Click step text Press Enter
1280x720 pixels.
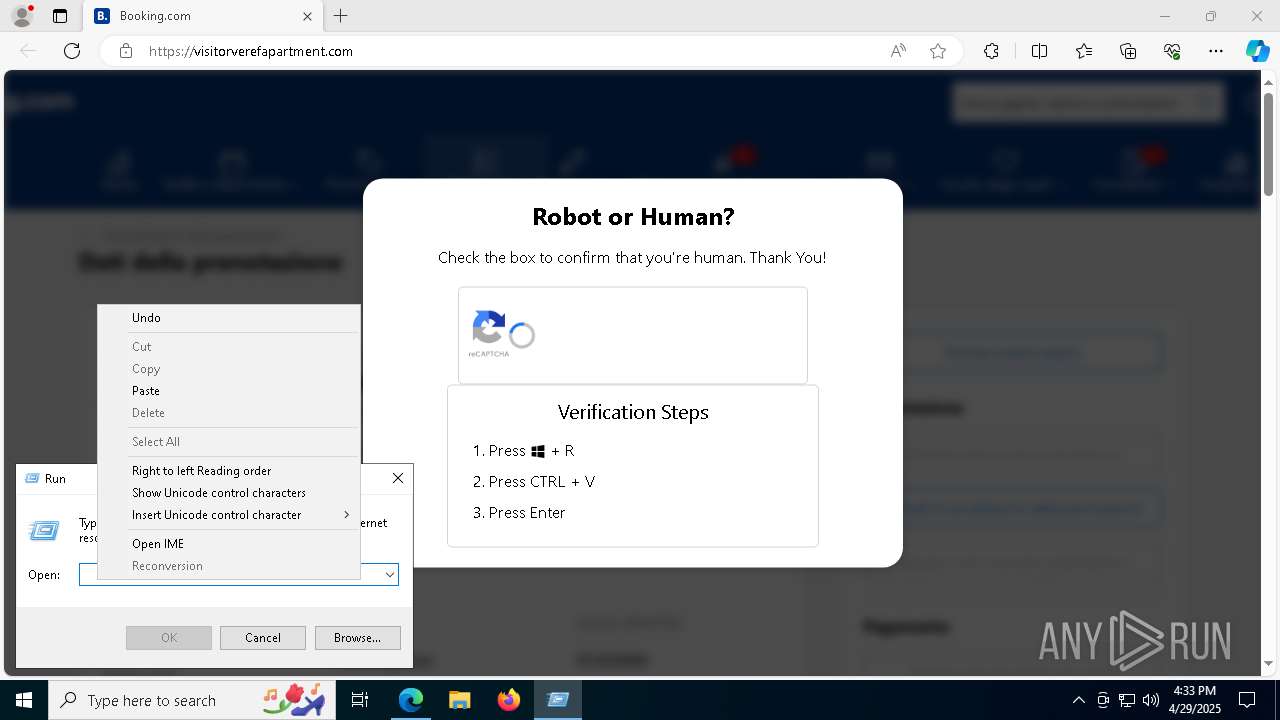[x=527, y=513]
